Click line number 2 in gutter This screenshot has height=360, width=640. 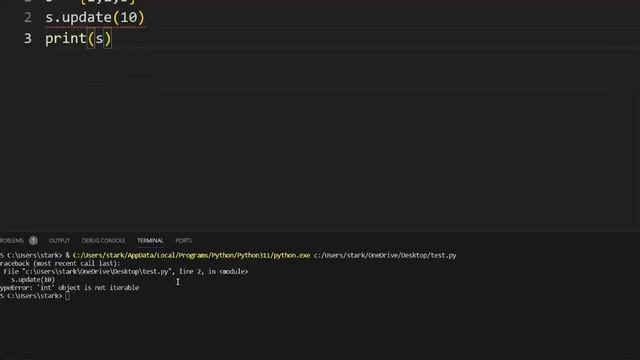(28, 18)
